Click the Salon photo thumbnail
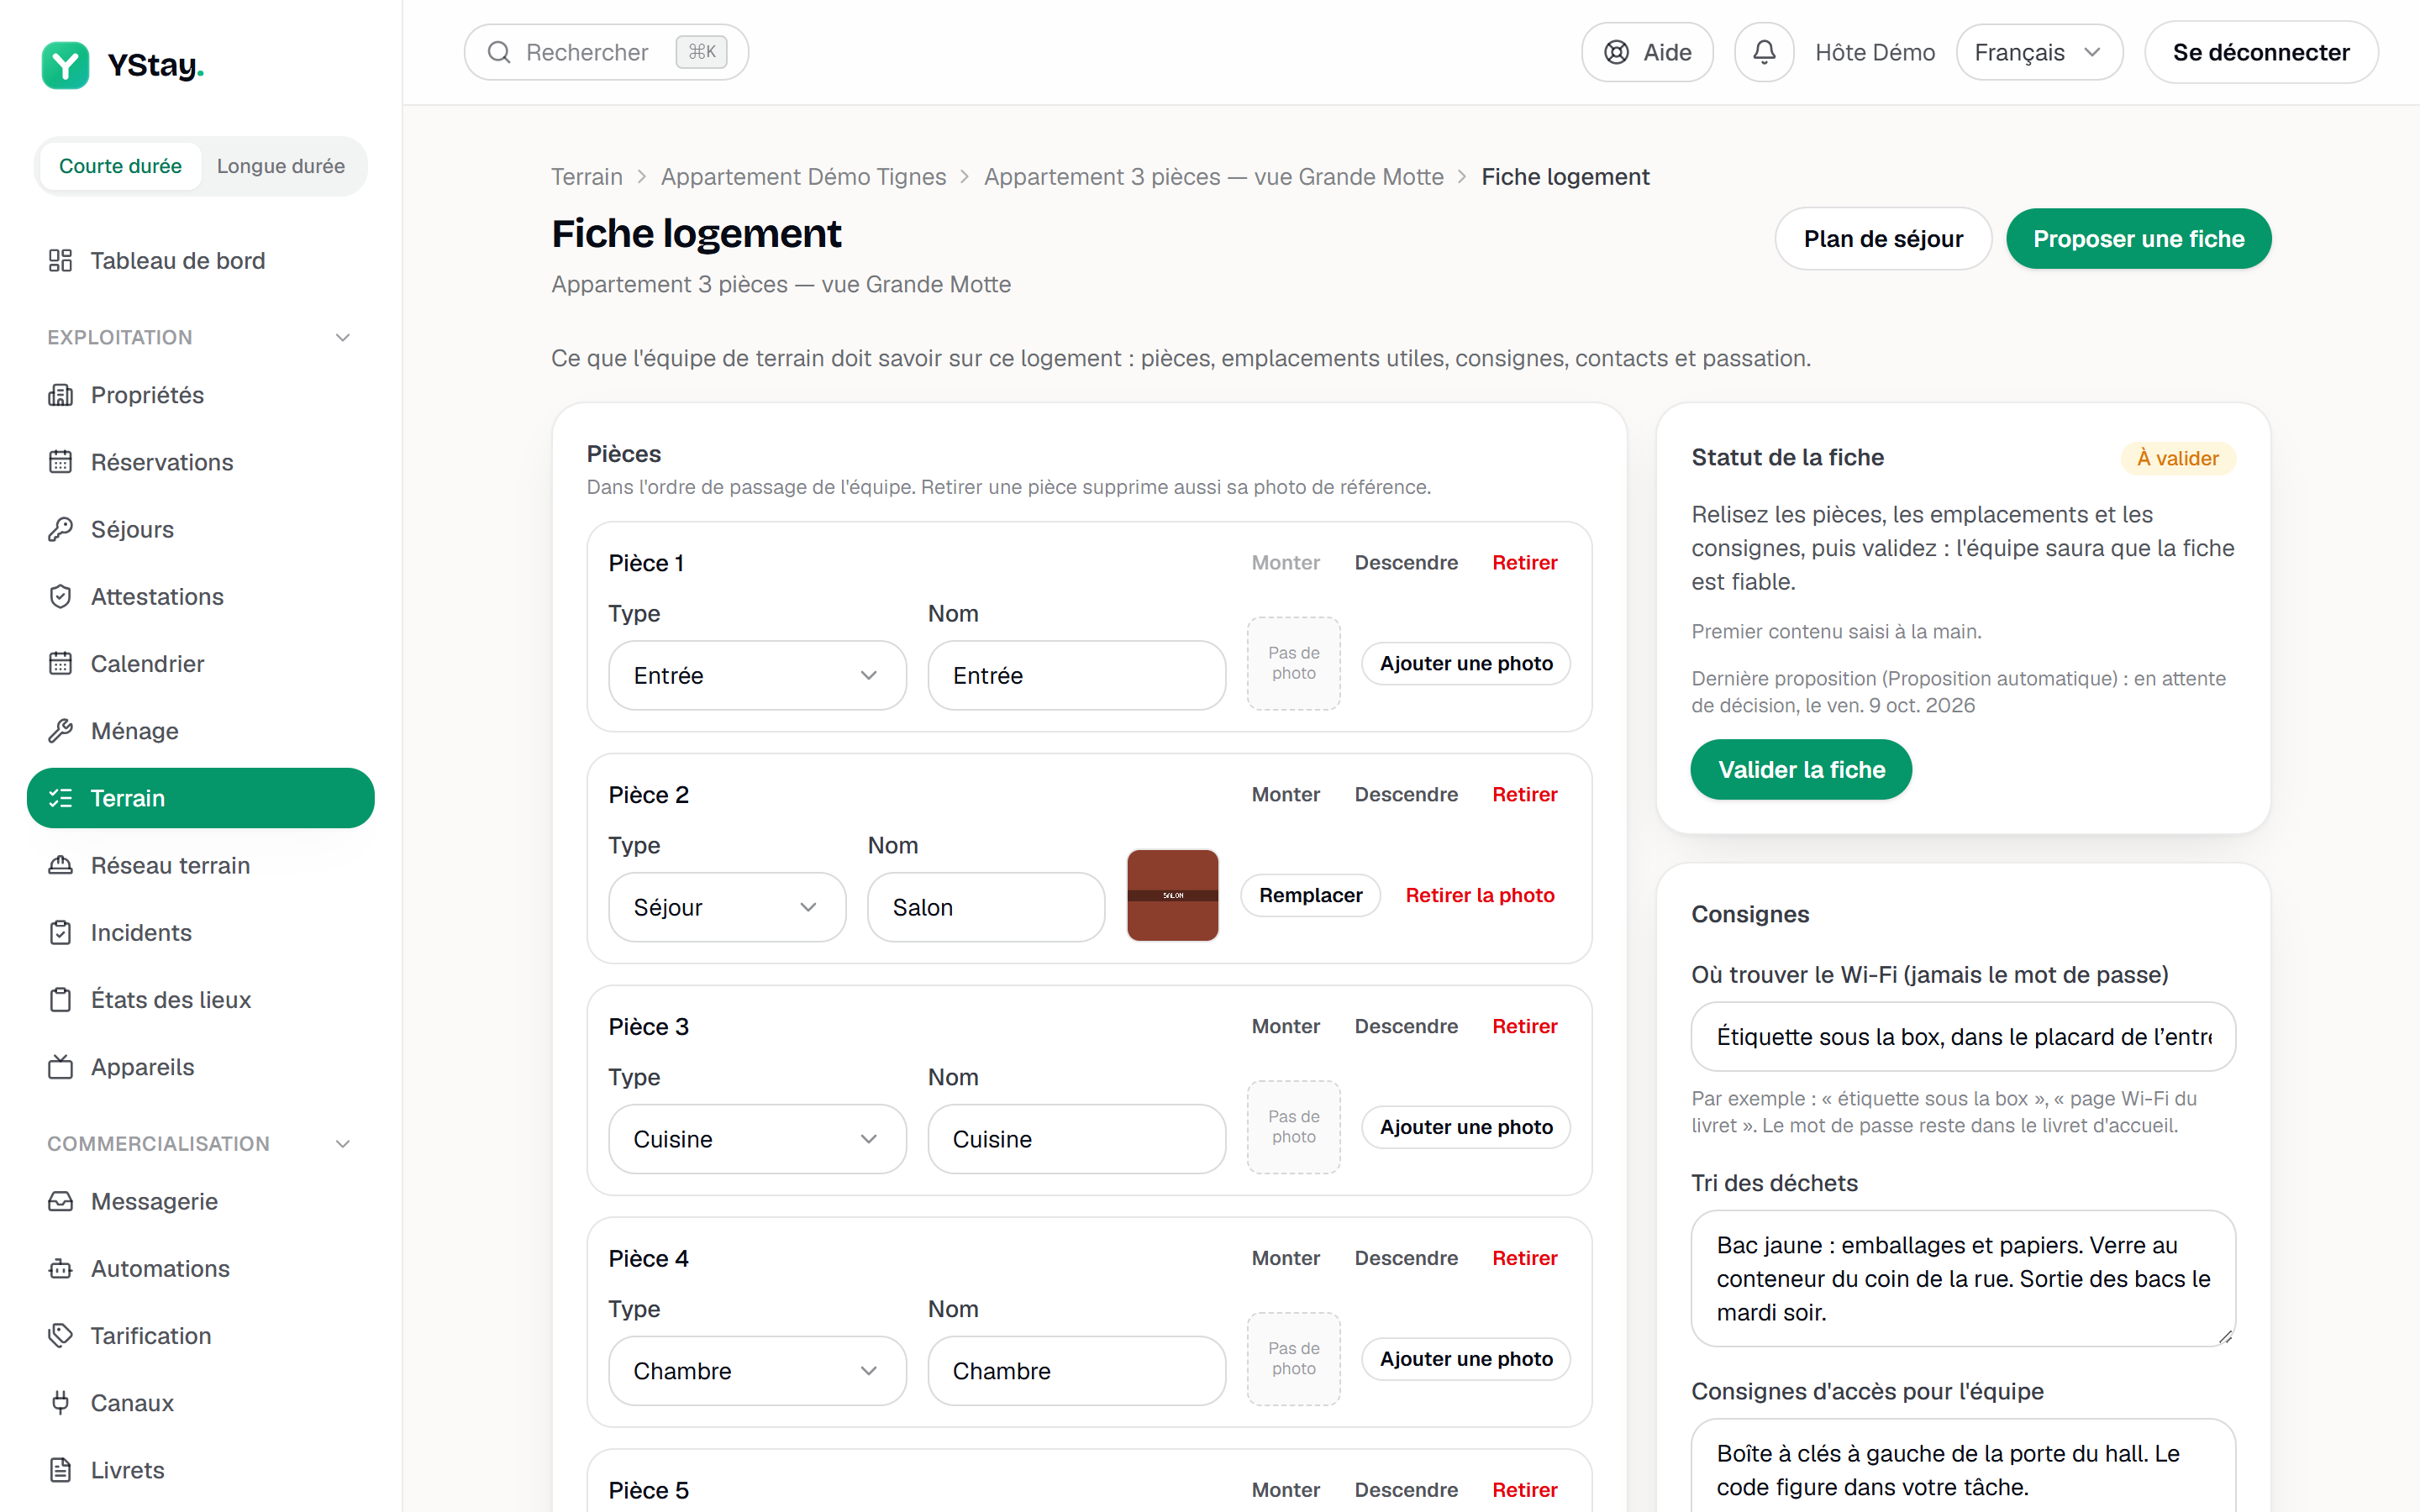The height and width of the screenshot is (1512, 2420). (1173, 896)
